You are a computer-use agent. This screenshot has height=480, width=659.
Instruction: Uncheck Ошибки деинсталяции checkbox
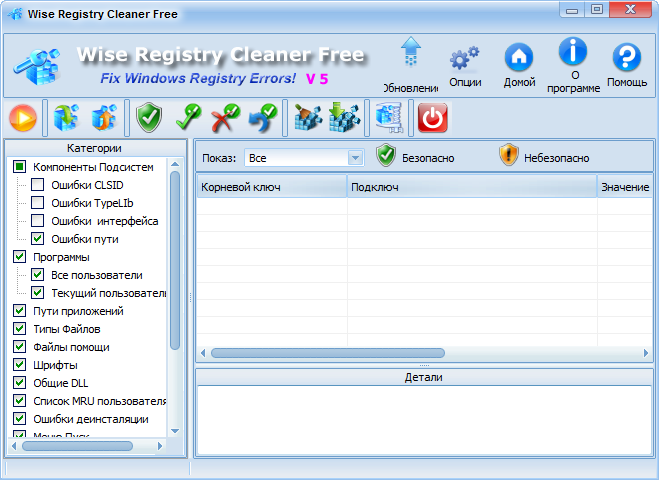coord(19,419)
